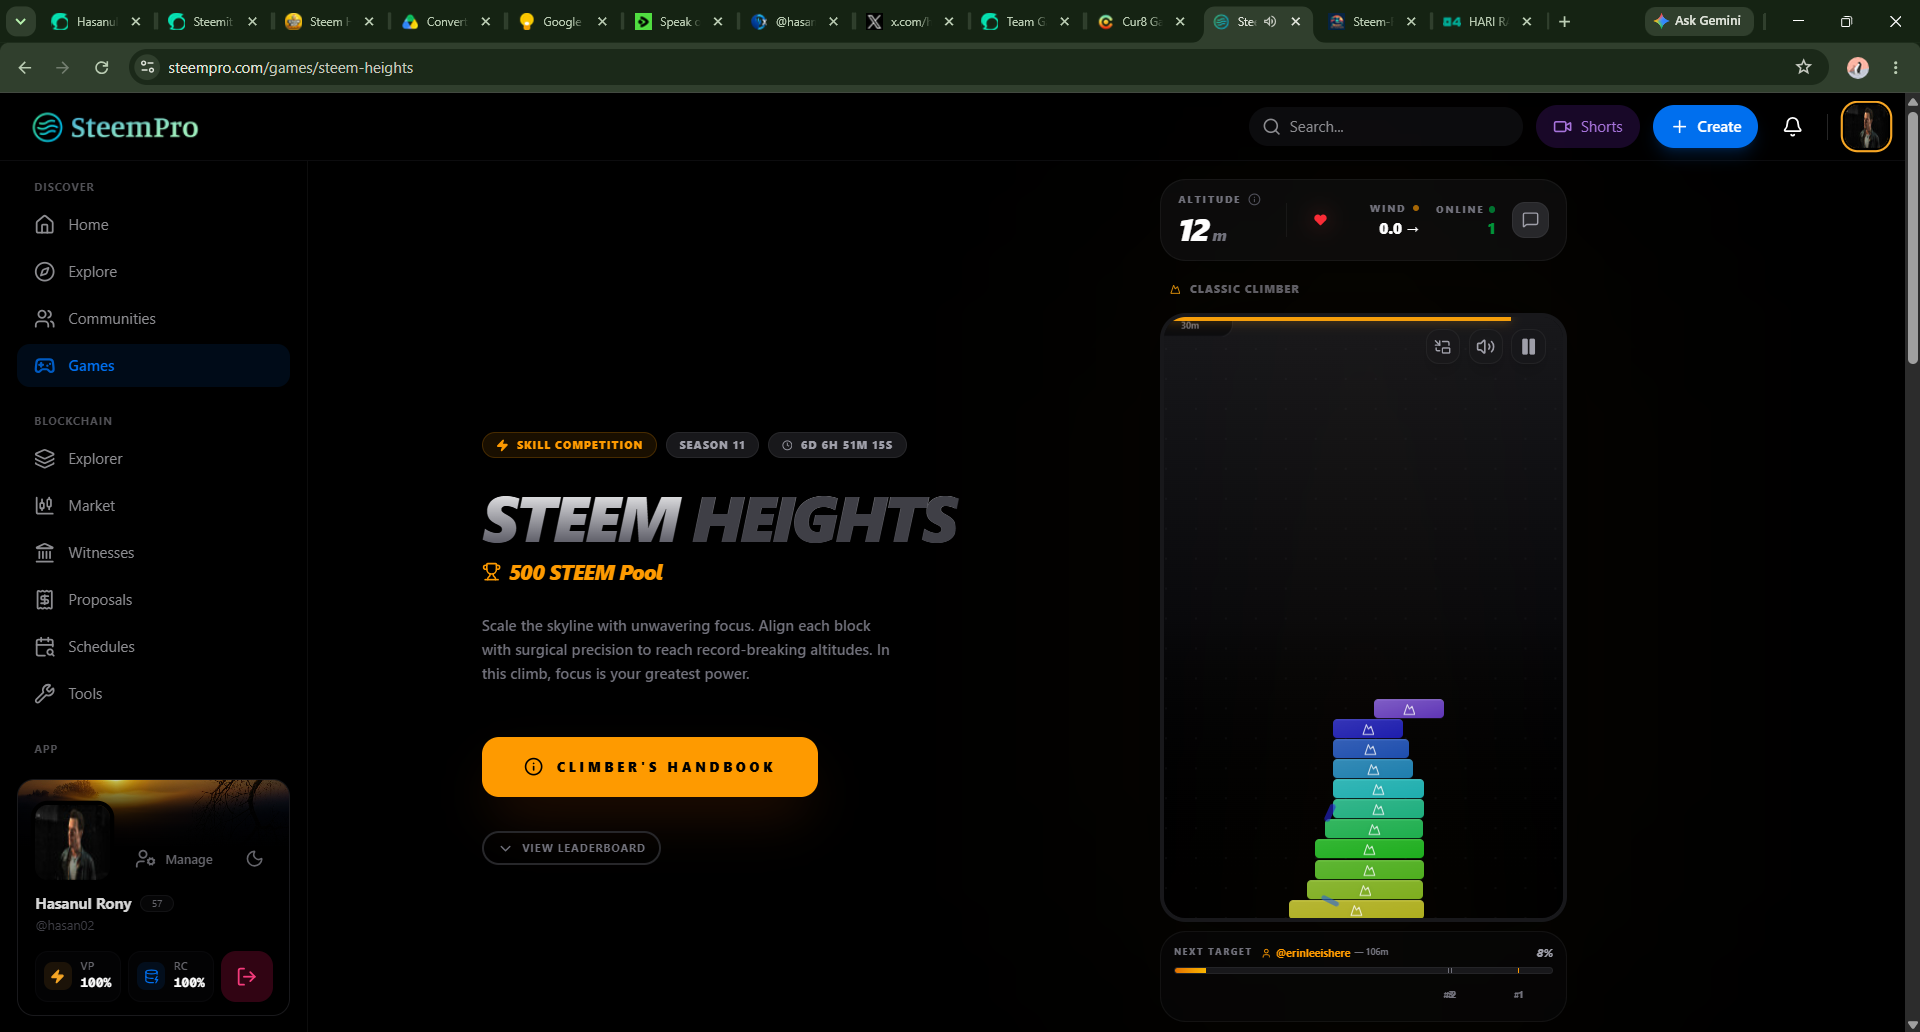Click altitude info icon
1920x1032 pixels.
pos(1254,200)
